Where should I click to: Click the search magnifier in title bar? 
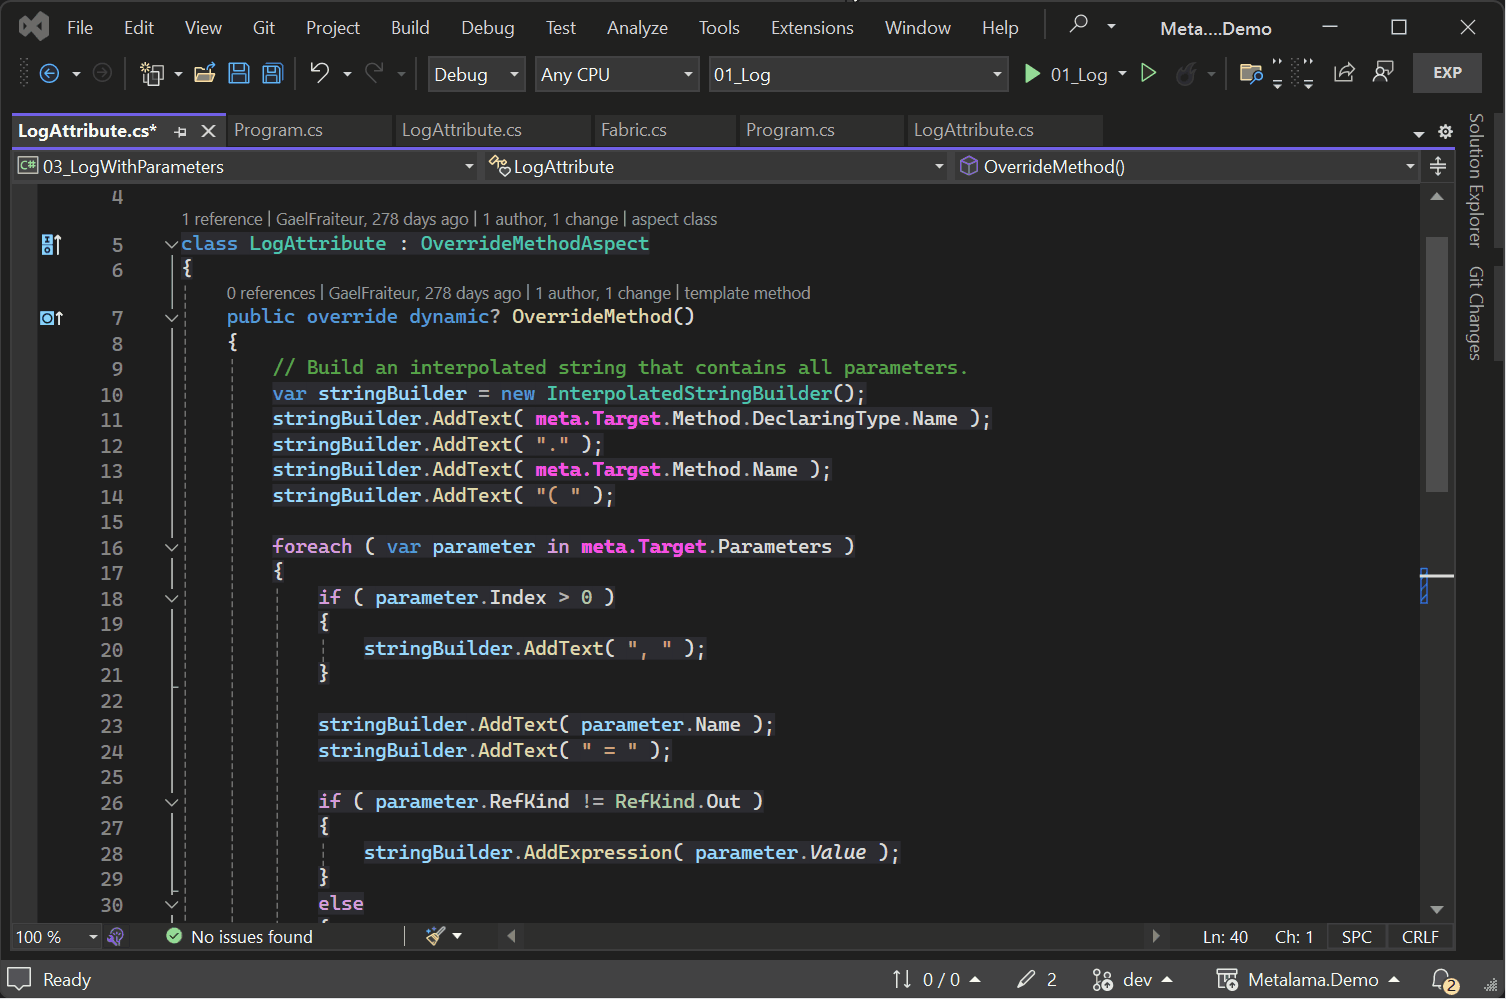pos(1078,24)
